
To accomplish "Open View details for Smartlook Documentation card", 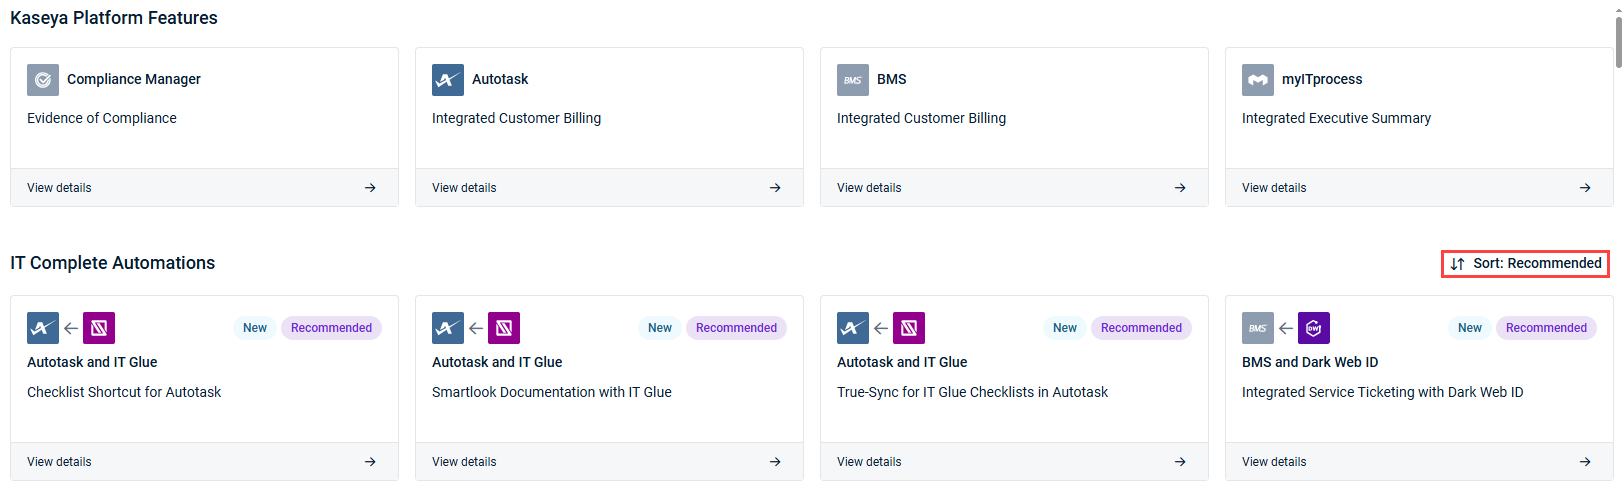I will click(x=609, y=462).
